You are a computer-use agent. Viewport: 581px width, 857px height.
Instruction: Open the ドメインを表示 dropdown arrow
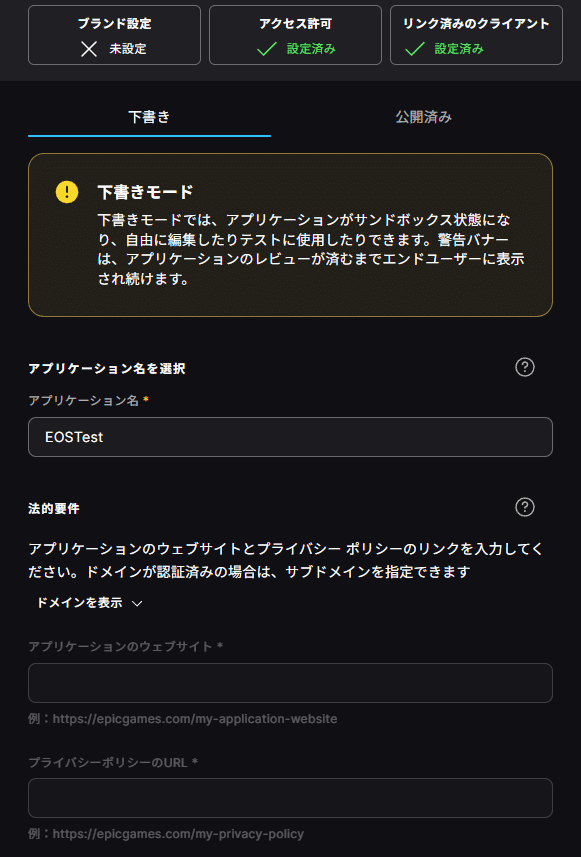point(137,603)
